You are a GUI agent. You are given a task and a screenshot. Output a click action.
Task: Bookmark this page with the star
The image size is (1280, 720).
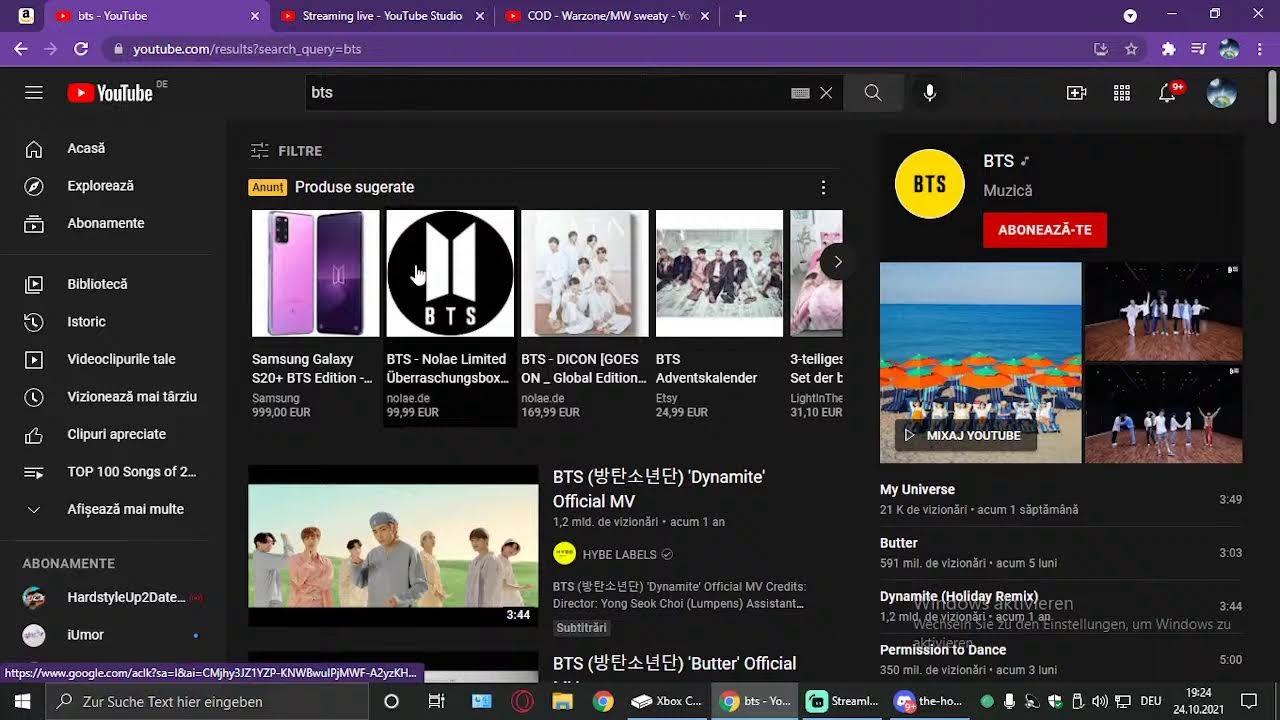tap(1131, 48)
